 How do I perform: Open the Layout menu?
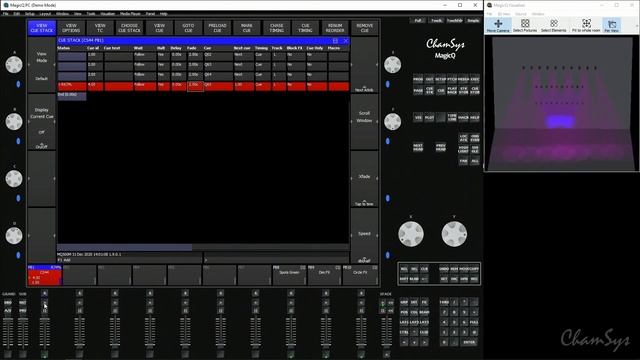[45, 14]
